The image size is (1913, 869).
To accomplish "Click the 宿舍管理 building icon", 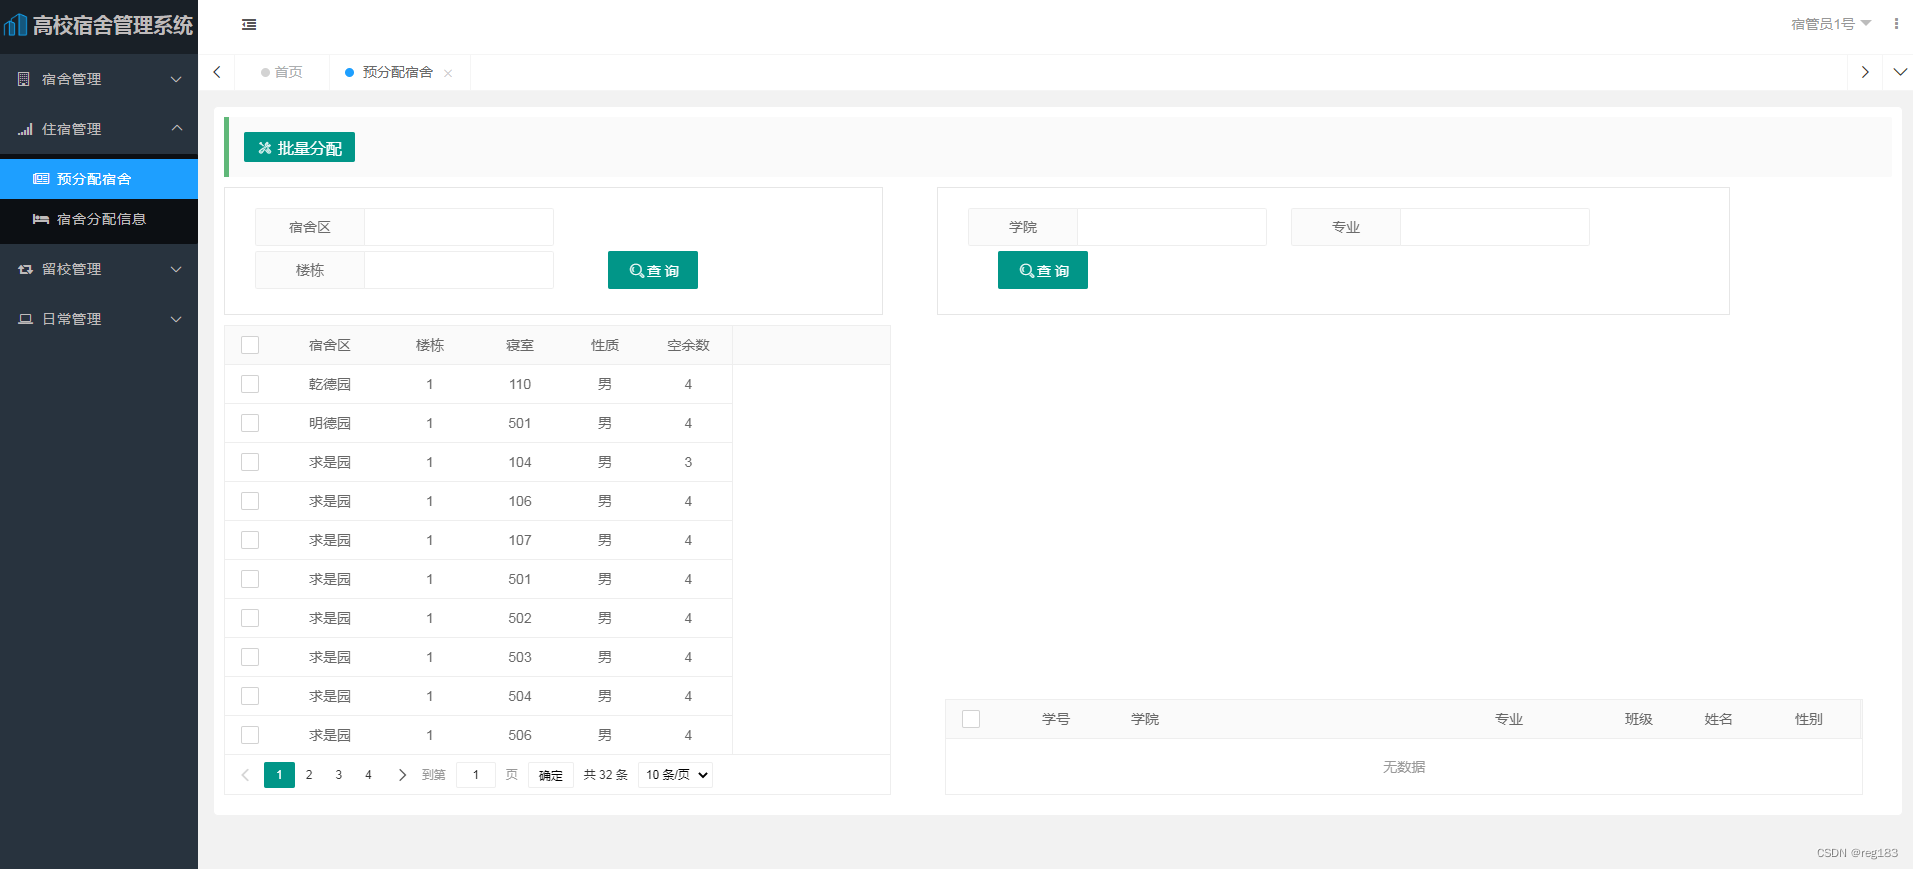I will point(24,79).
